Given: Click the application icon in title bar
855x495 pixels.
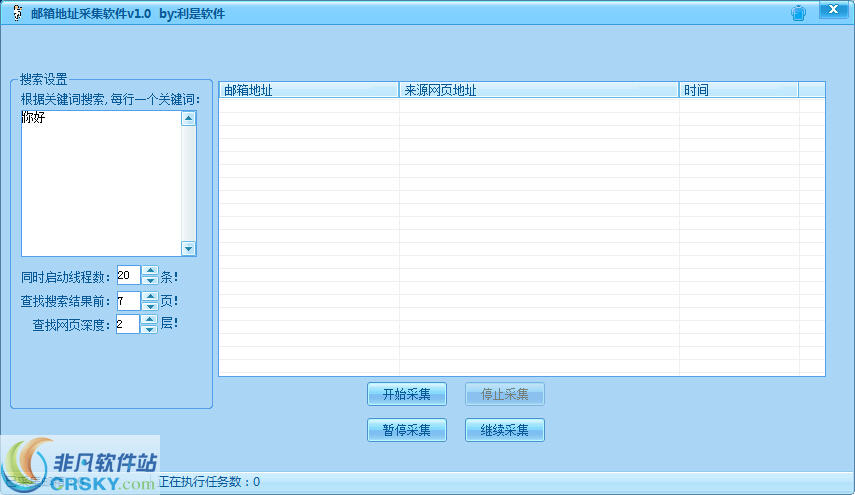Looking at the screenshot, I should click(x=17, y=13).
